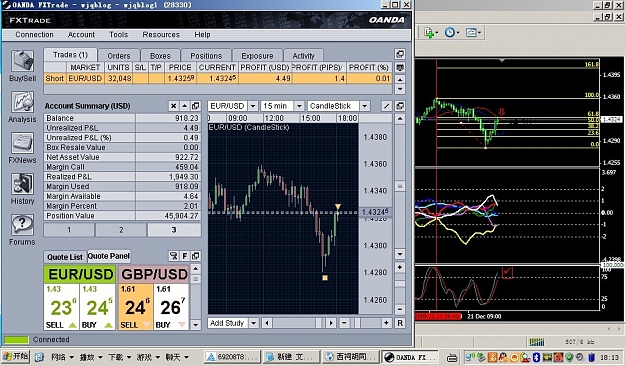Image resolution: width=625 pixels, height=366 pixels.
Task: Select account summary page 3 button
Action: 174,230
